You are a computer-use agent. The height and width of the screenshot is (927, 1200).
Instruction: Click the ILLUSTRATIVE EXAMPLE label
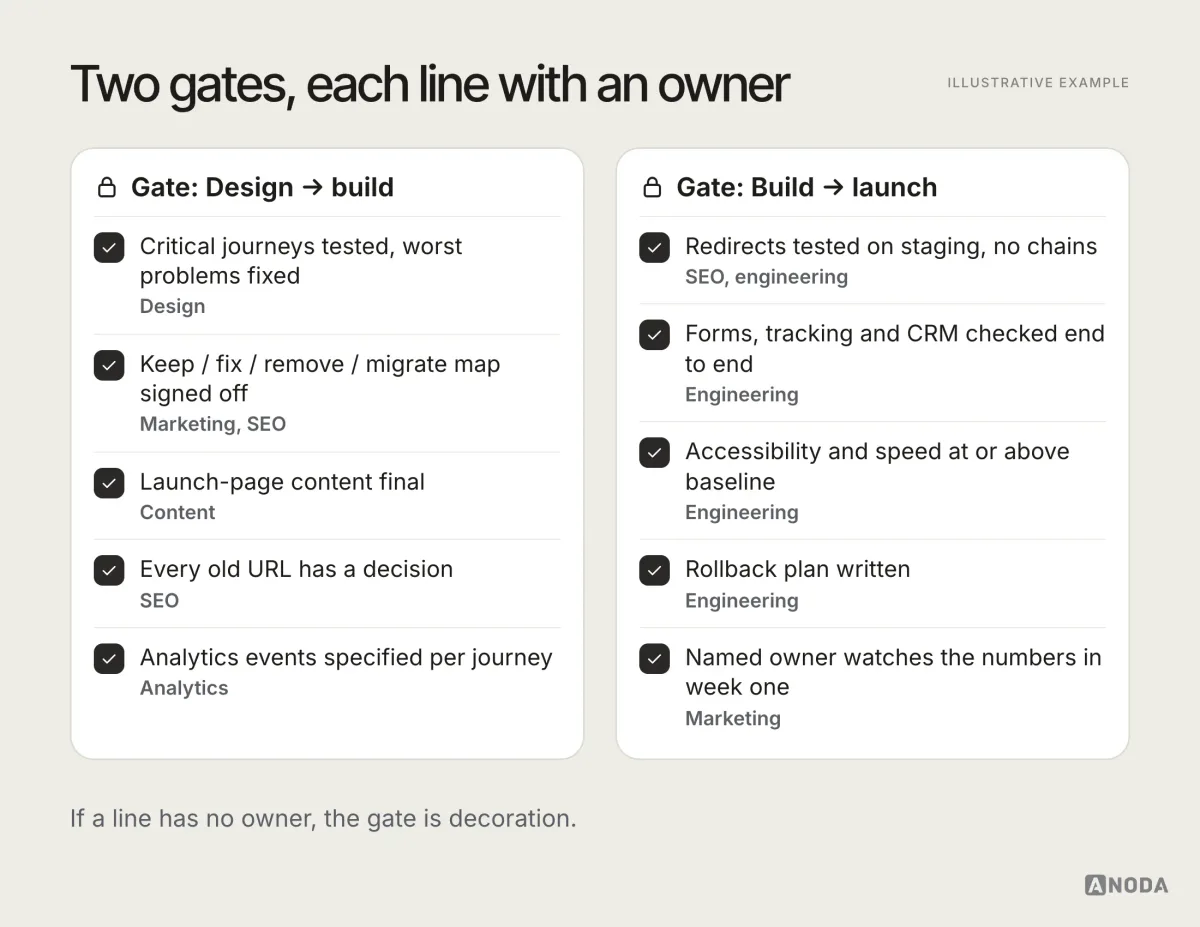pyautogui.click(x=1038, y=83)
